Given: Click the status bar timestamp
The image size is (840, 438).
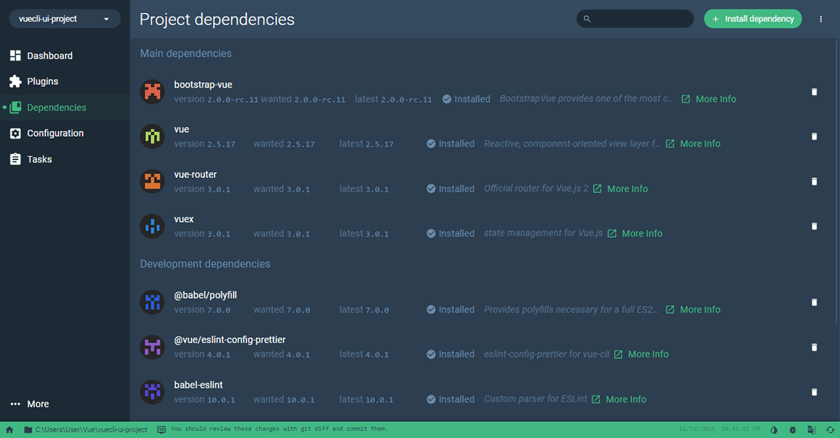Looking at the screenshot, I should coord(719,429).
